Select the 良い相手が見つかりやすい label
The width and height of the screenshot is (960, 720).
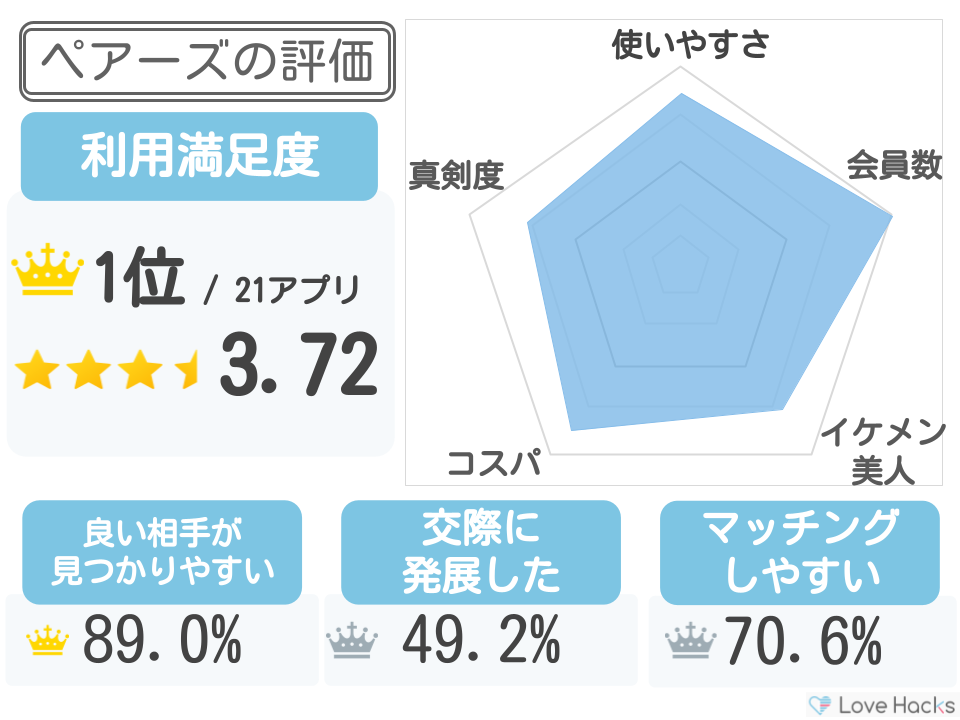[x=162, y=552]
